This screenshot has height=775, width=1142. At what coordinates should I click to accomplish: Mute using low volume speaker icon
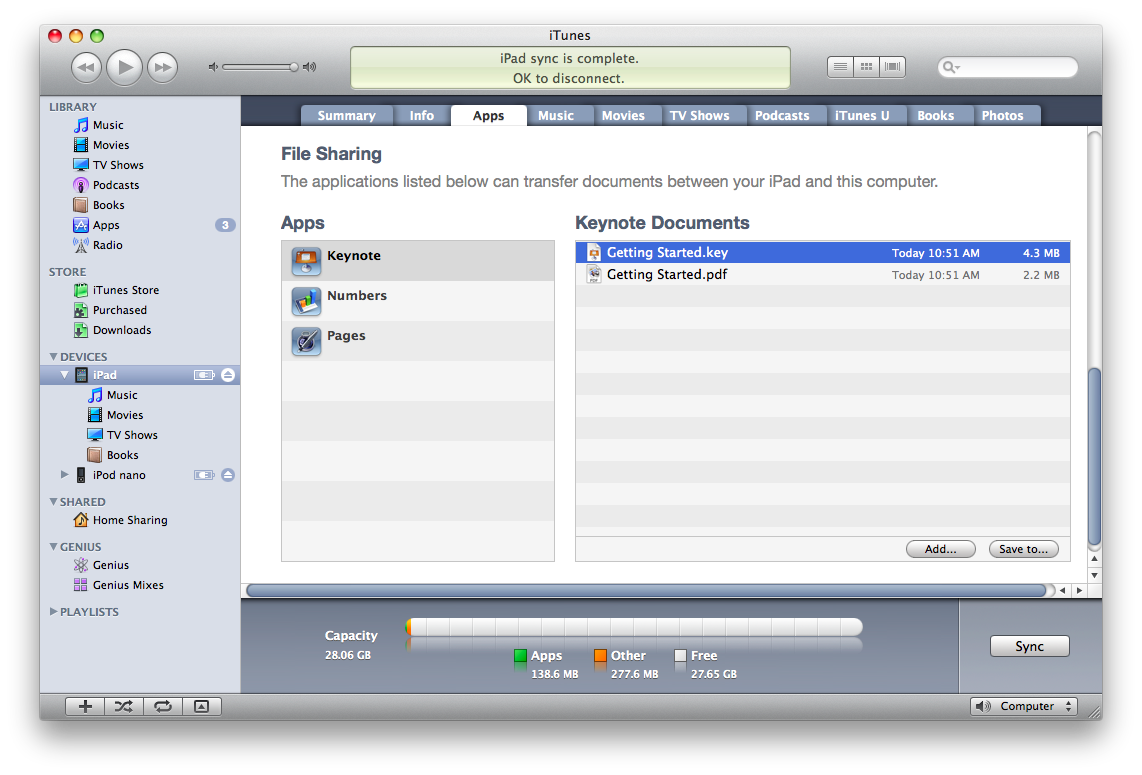click(213, 67)
